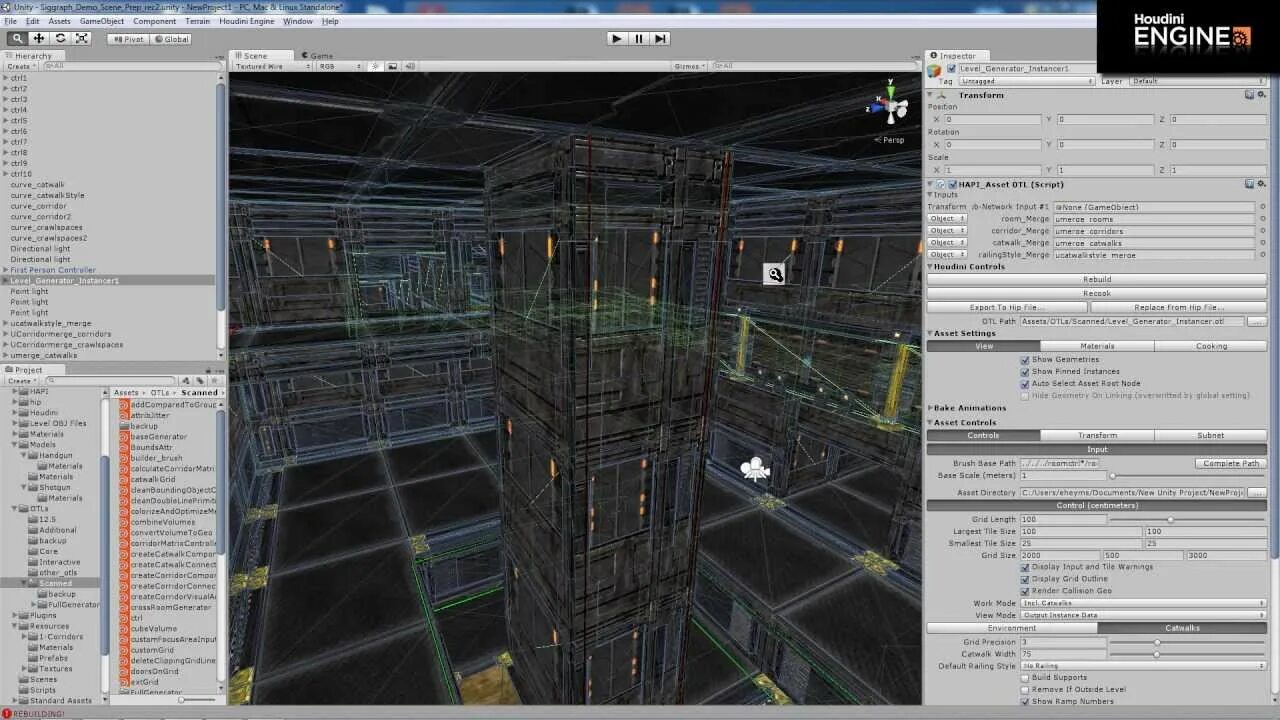Uncheck Display Grid Outline
The image size is (1280, 720).
click(x=1025, y=578)
